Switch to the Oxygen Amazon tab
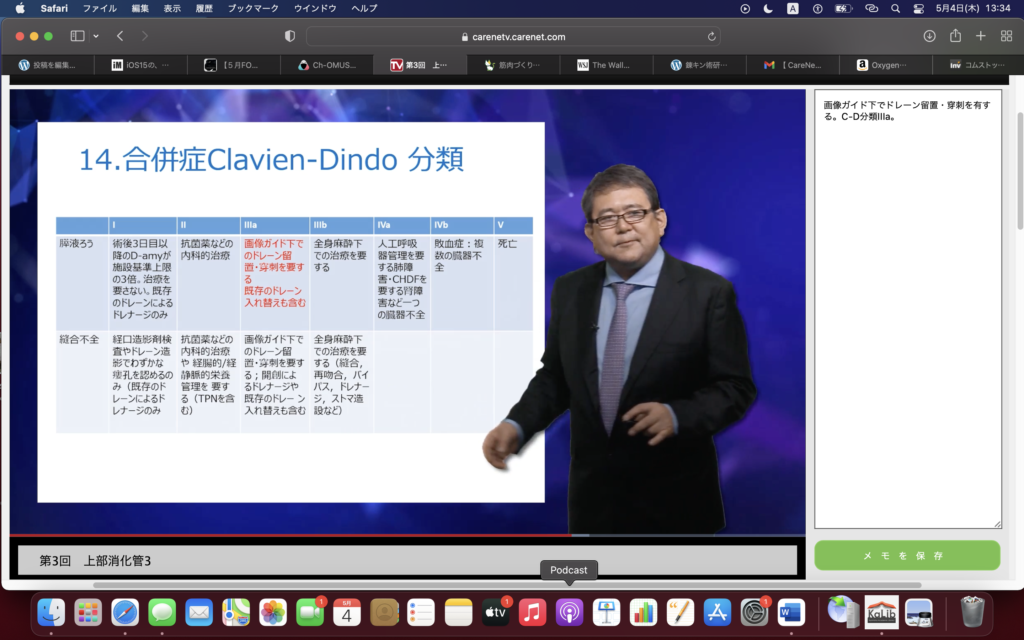This screenshot has width=1024, height=640. [888, 65]
